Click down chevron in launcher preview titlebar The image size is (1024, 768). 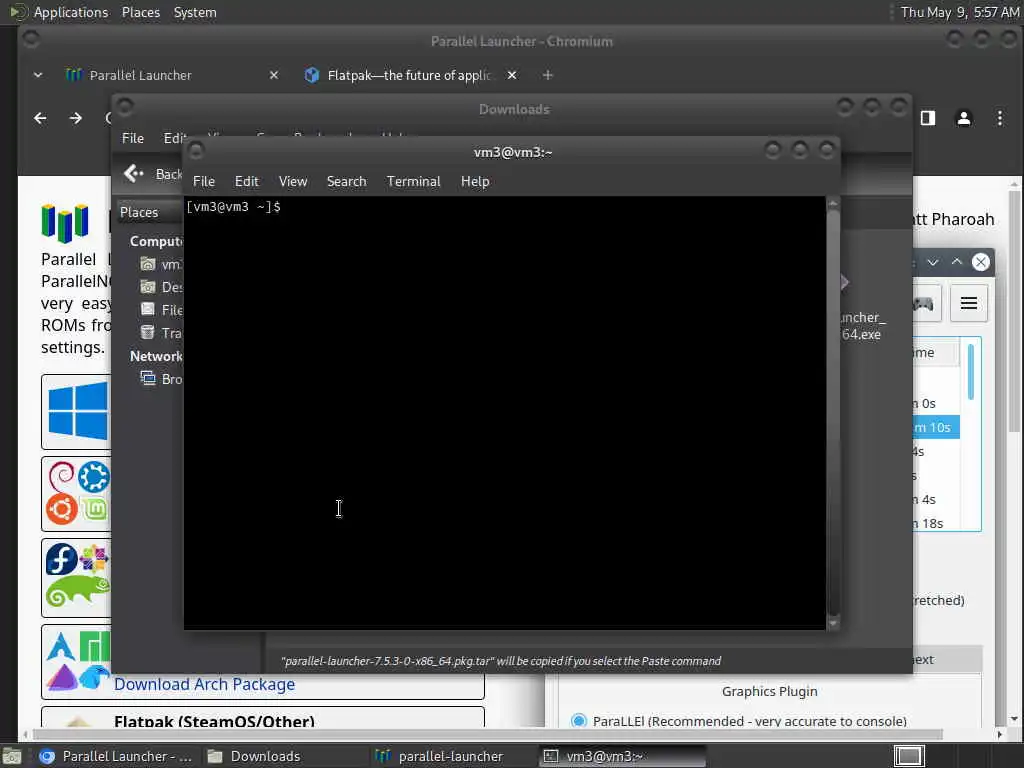tap(933, 262)
